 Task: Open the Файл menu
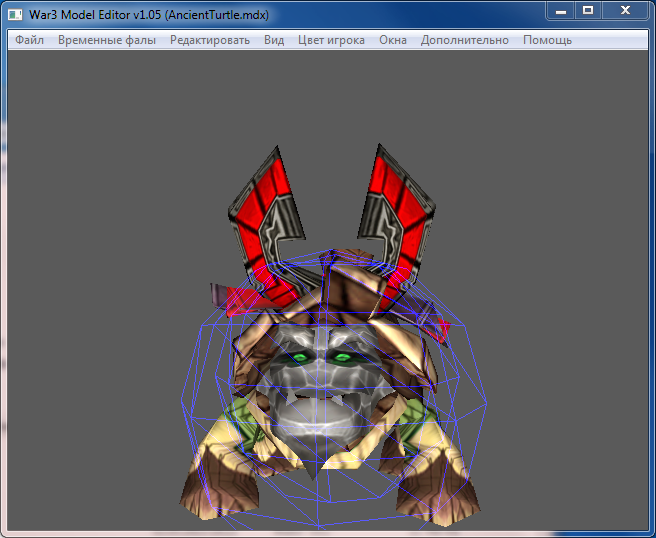point(29,40)
